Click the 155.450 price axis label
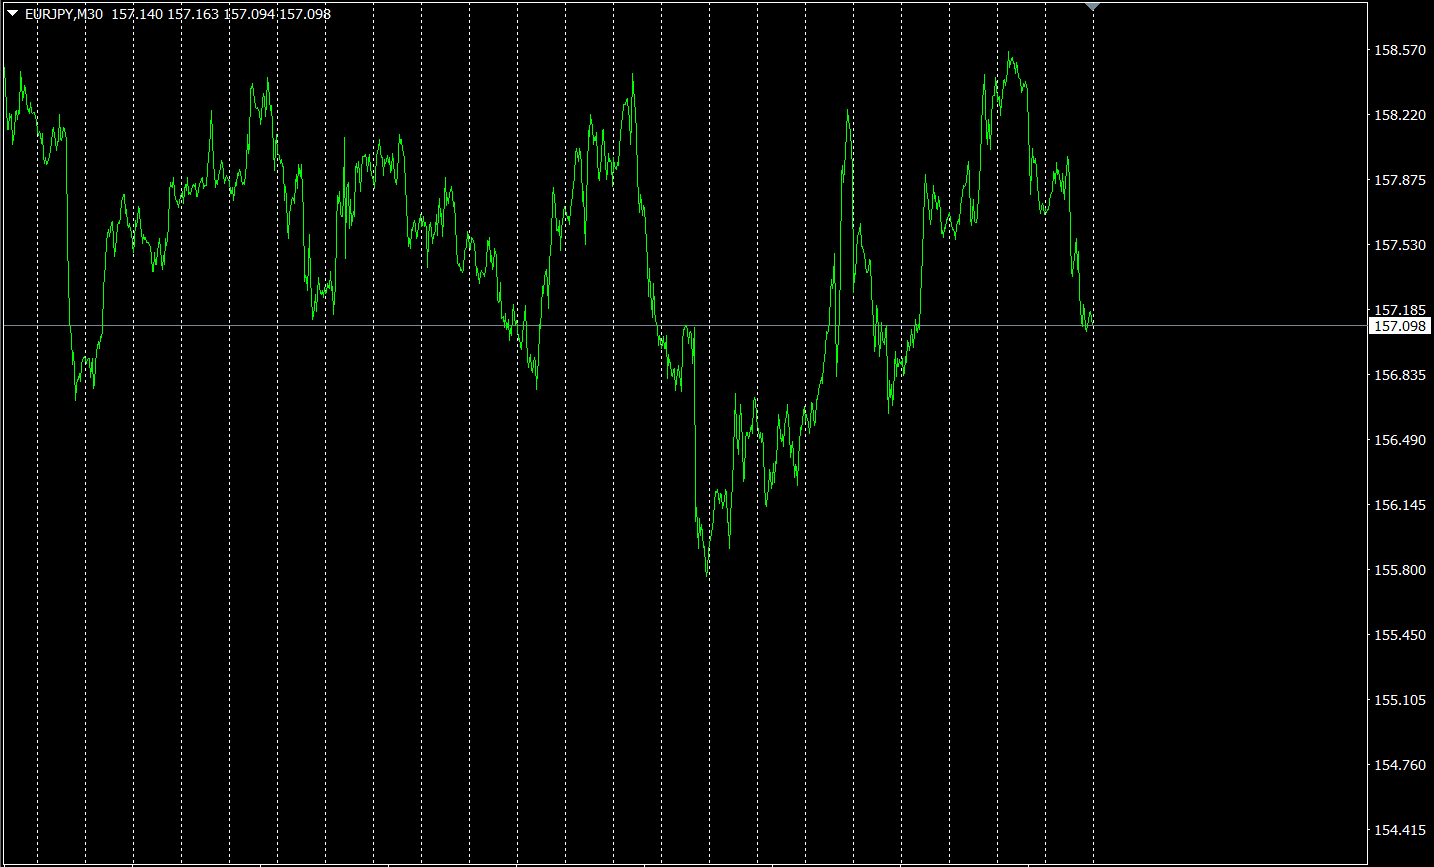 tap(1400, 635)
